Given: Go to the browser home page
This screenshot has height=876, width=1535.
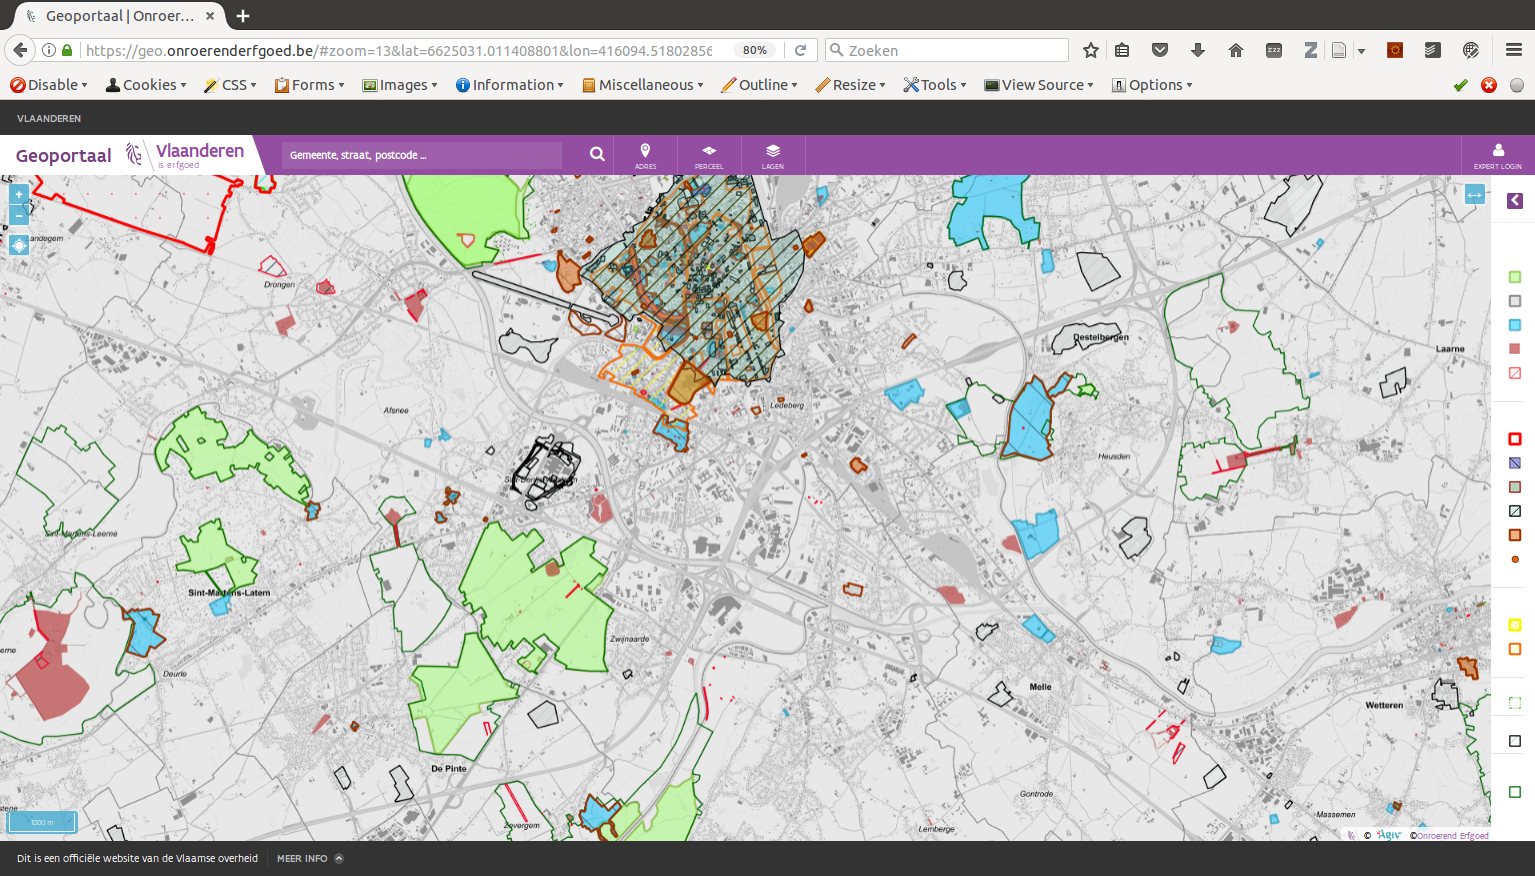Looking at the screenshot, I should click(1236, 50).
